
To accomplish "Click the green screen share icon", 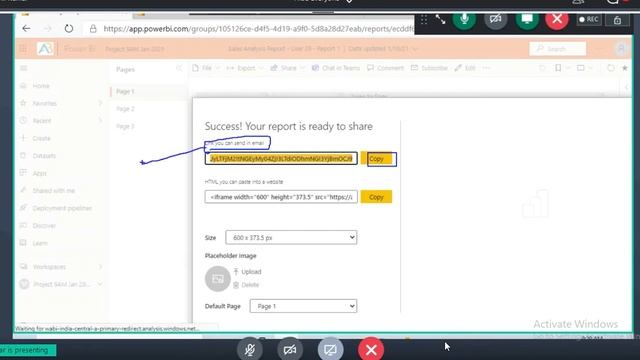I will tap(527, 19).
